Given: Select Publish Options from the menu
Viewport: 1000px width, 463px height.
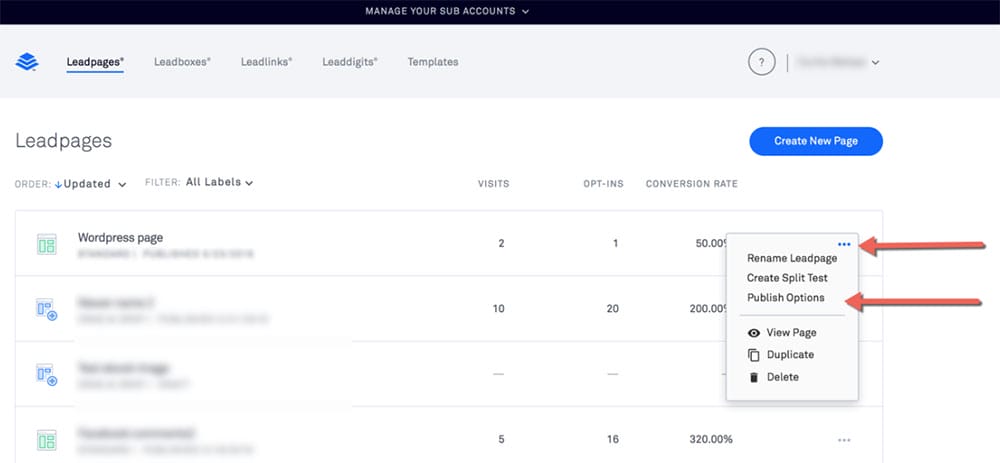Looking at the screenshot, I should click(x=785, y=298).
